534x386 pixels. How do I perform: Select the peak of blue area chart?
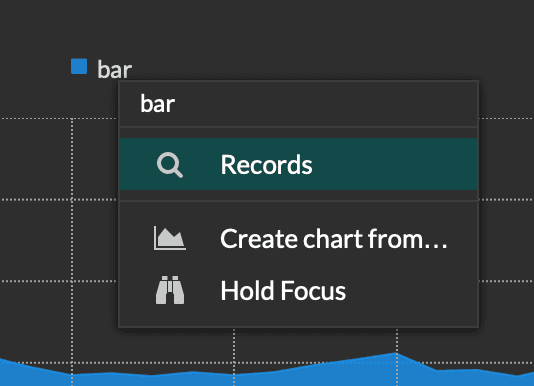[396, 354]
